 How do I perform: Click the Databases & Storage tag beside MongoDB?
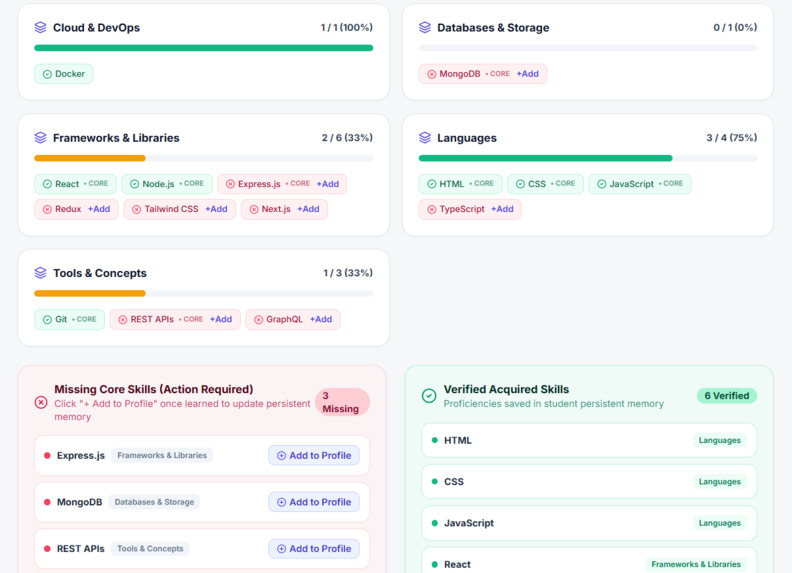point(155,502)
